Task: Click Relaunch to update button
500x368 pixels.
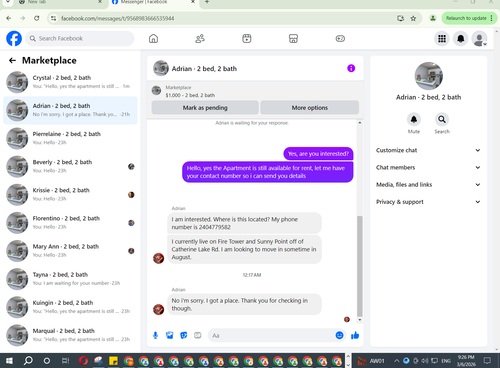Action: 468,18
